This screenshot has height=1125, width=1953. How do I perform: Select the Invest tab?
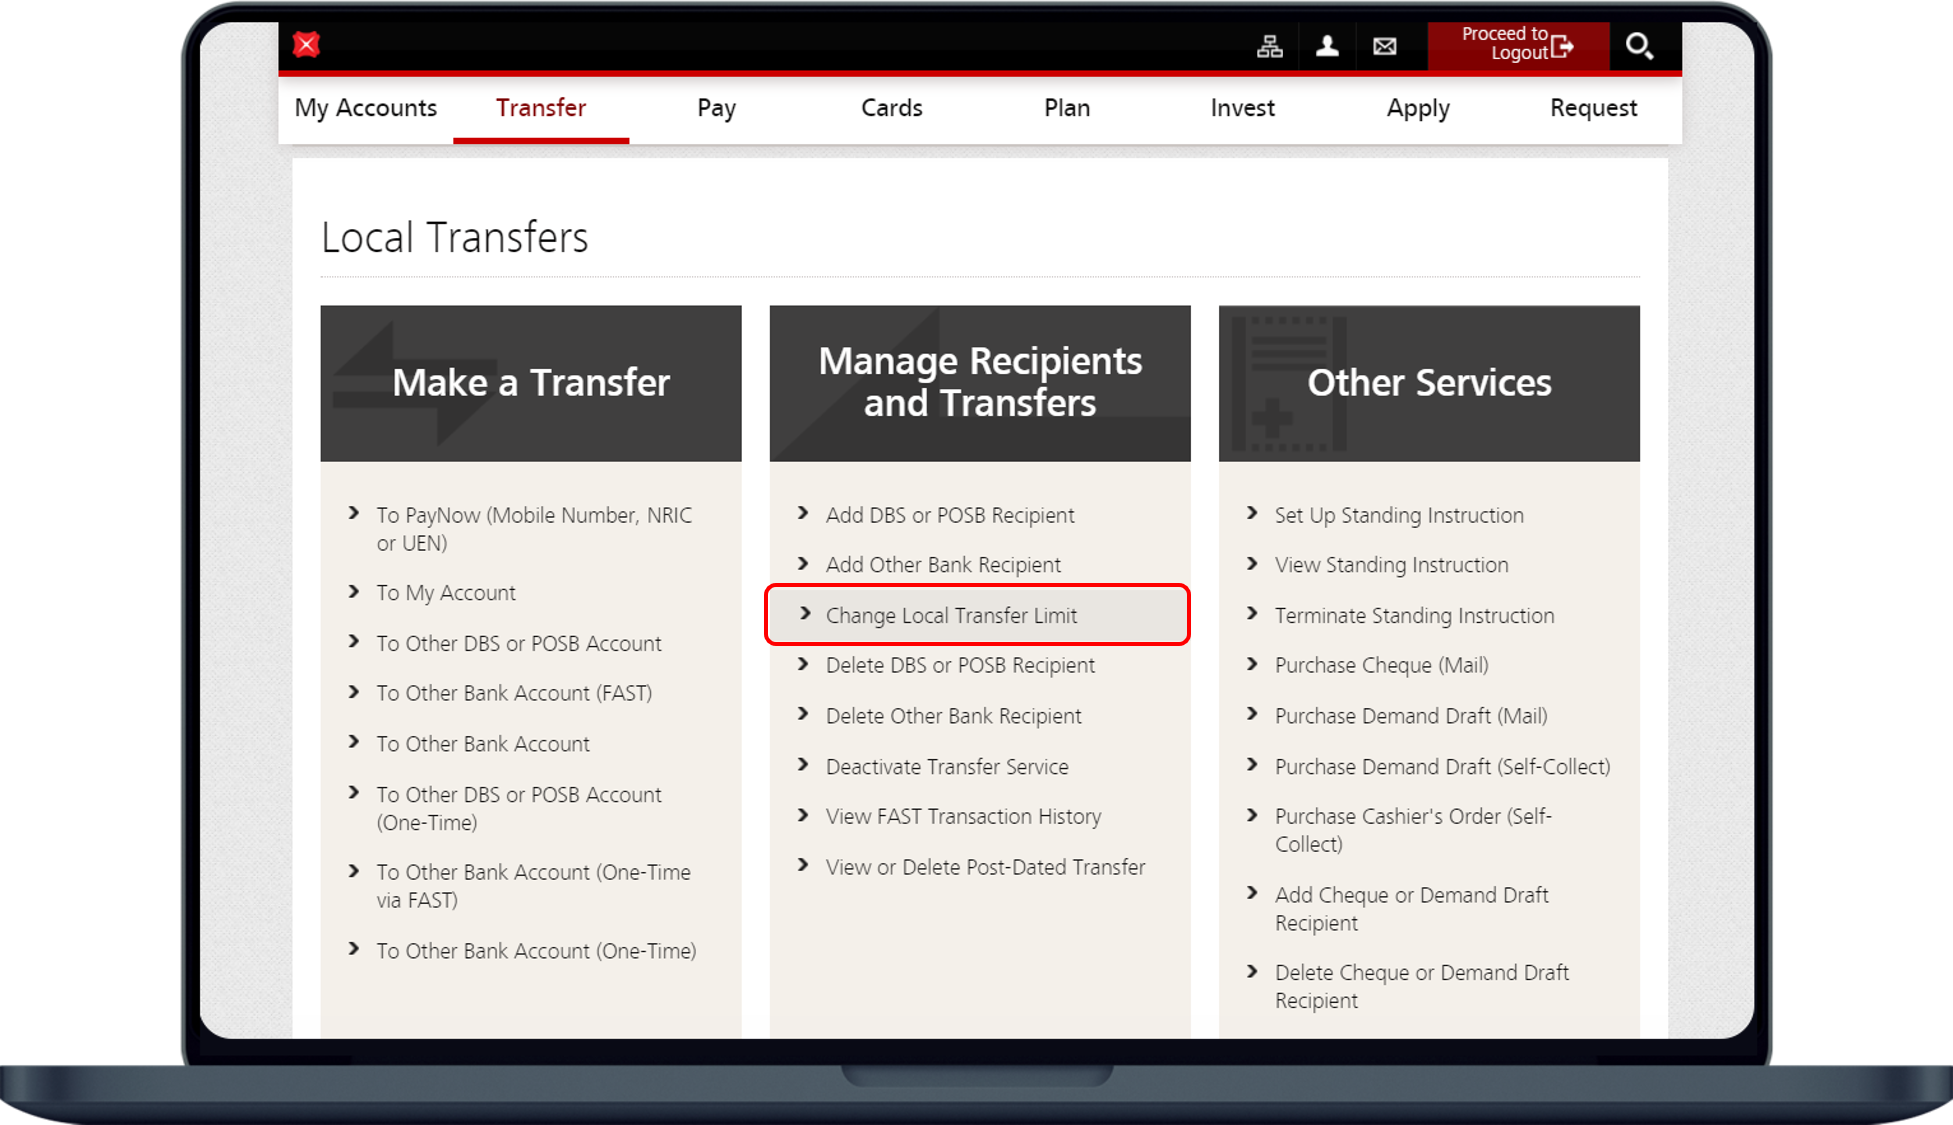click(x=1242, y=108)
